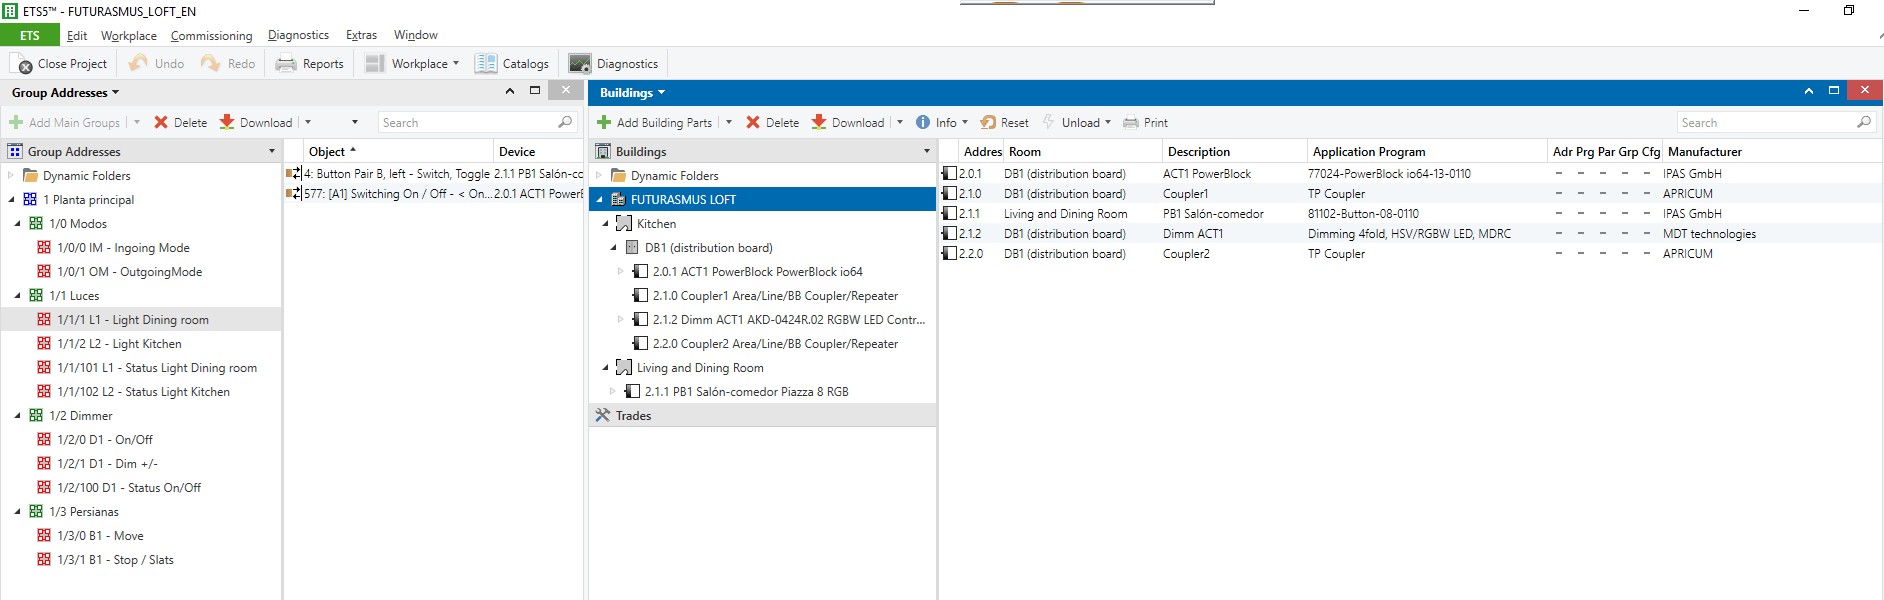Collapse the 1/2 Dimmer group
This screenshot has width=1884, height=600.
point(17,416)
